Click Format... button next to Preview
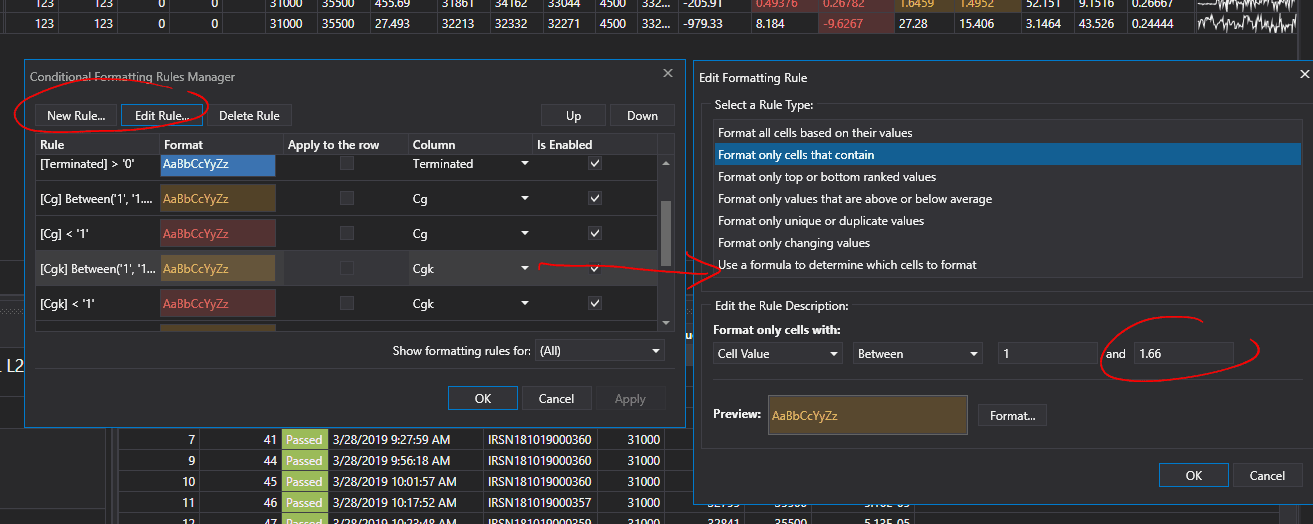The height and width of the screenshot is (524, 1313). [1012, 415]
